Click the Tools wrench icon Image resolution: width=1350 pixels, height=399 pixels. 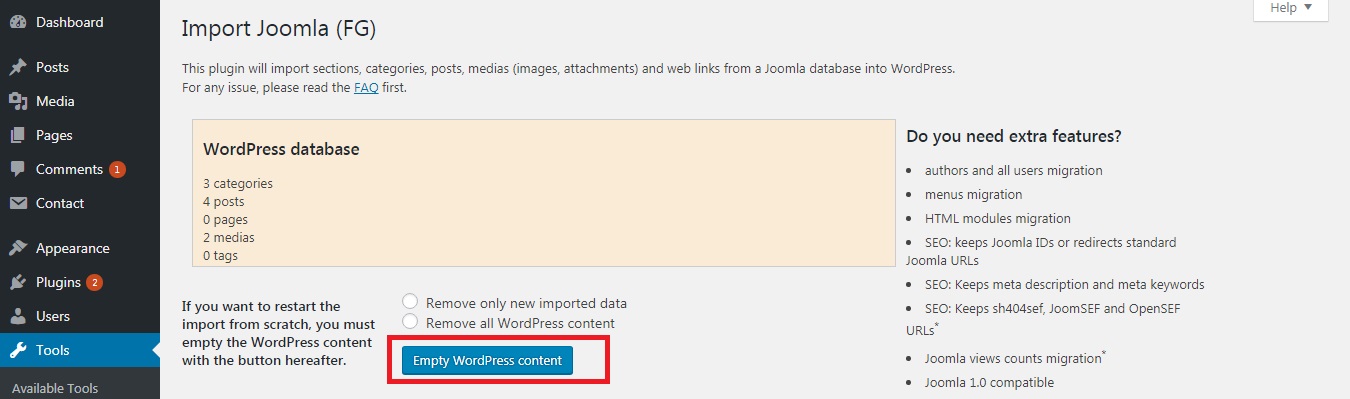pyautogui.click(x=18, y=350)
